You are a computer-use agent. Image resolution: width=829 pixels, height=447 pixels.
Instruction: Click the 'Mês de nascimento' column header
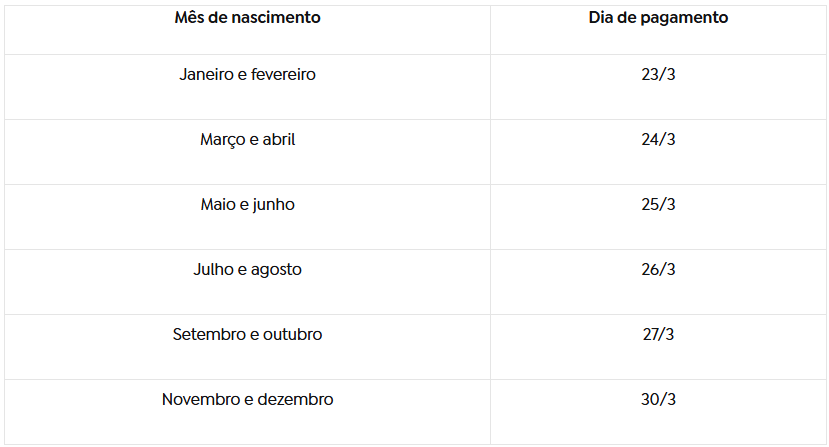pyautogui.click(x=247, y=18)
